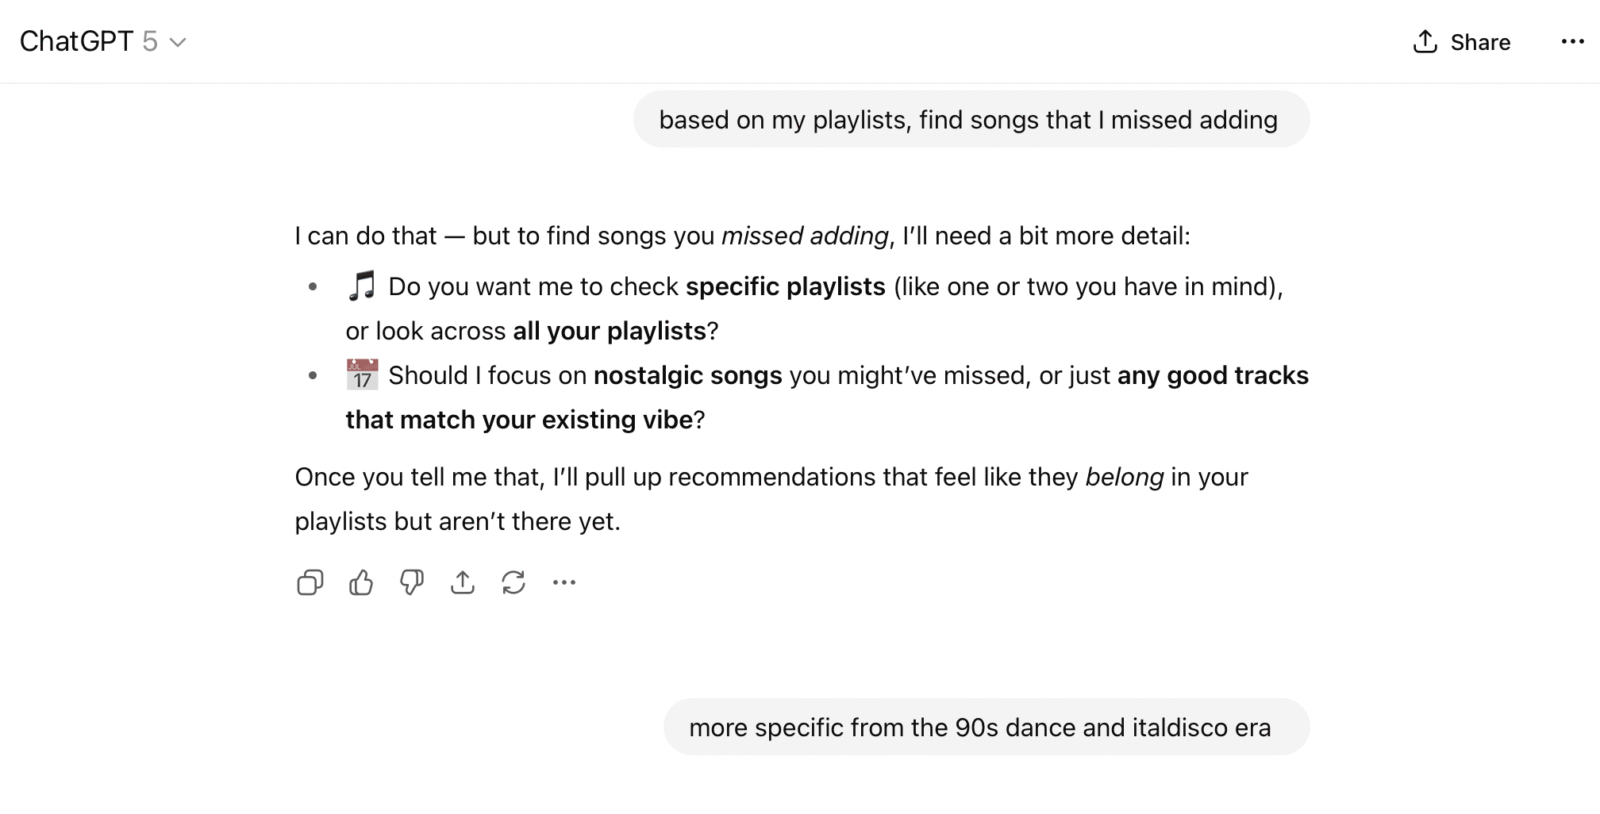
Task: Click the bold 'all your playlists' text
Action: click(609, 331)
